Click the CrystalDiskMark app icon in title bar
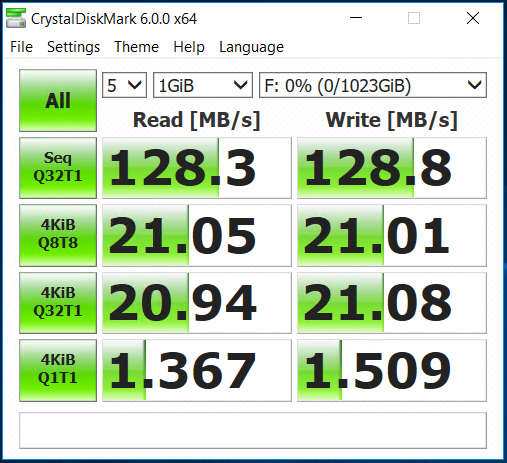This screenshot has height=463, width=507. (16, 18)
